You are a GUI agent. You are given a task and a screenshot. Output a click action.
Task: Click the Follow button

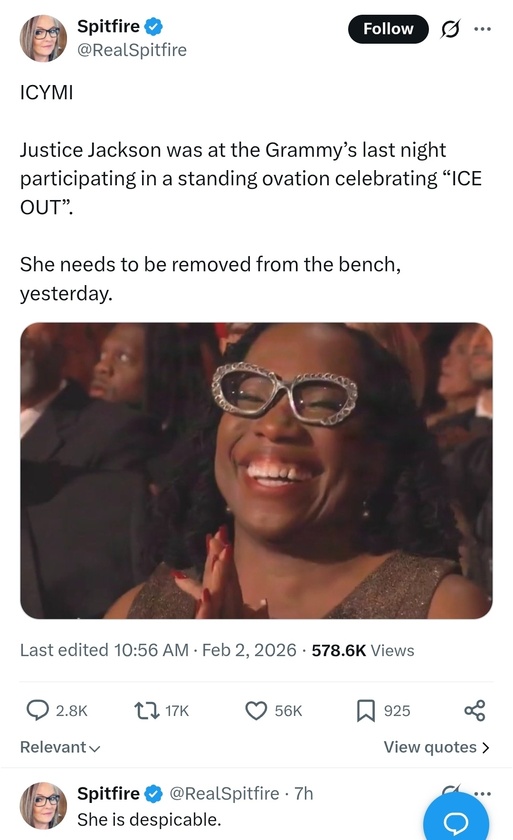(x=388, y=29)
